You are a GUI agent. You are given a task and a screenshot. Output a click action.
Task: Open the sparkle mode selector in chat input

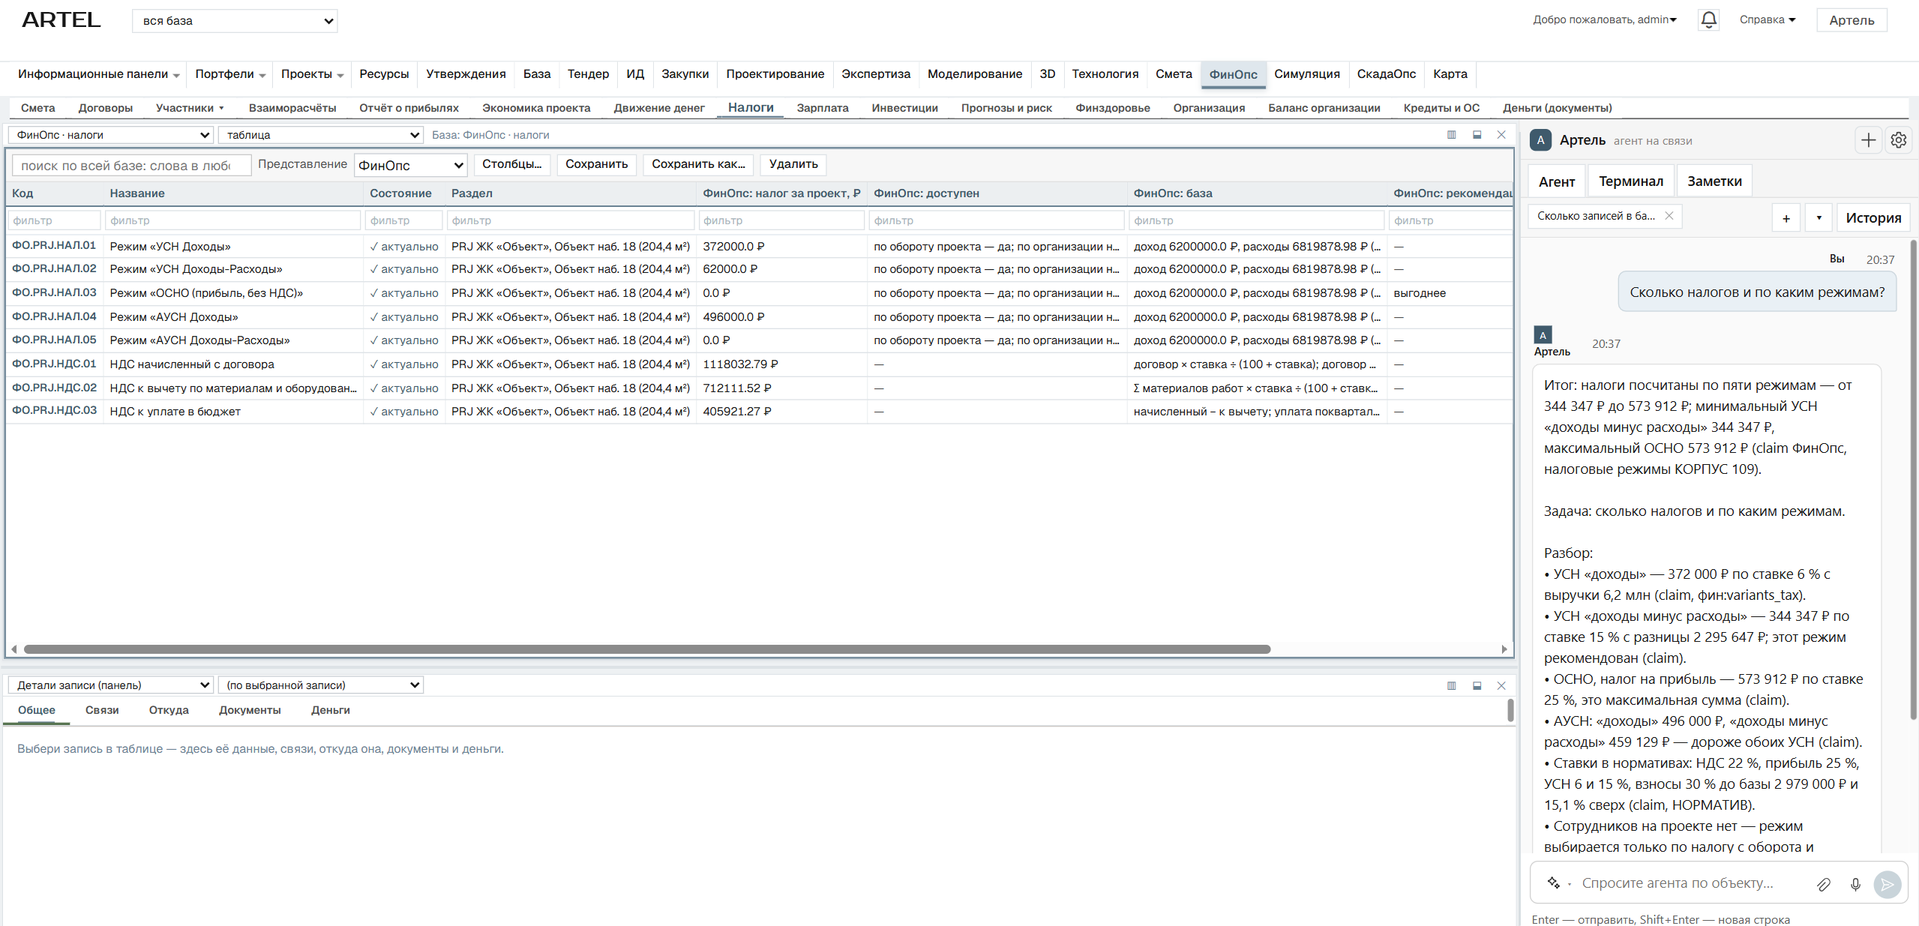point(1554,883)
